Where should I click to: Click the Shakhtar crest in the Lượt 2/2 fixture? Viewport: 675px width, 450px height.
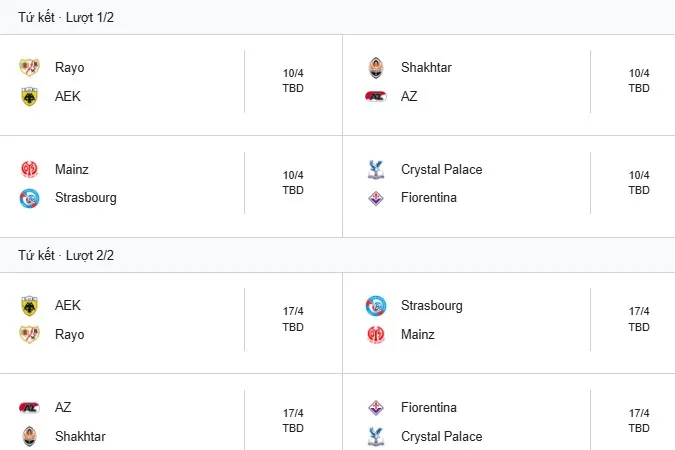28,436
